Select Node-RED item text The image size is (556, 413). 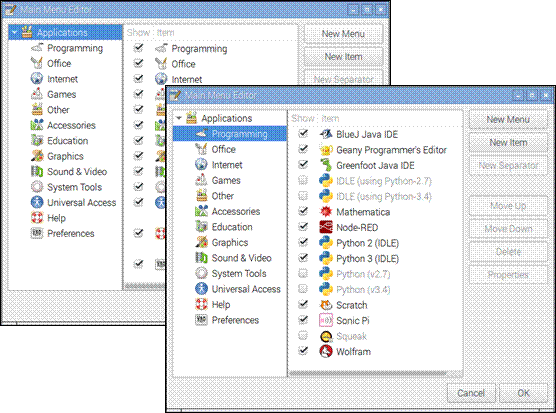[x=357, y=228]
